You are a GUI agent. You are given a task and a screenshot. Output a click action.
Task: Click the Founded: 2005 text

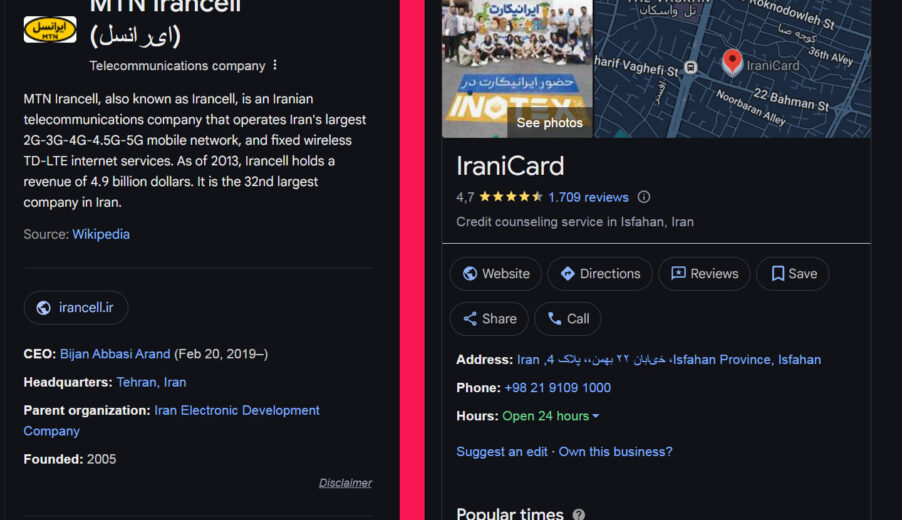(x=70, y=459)
